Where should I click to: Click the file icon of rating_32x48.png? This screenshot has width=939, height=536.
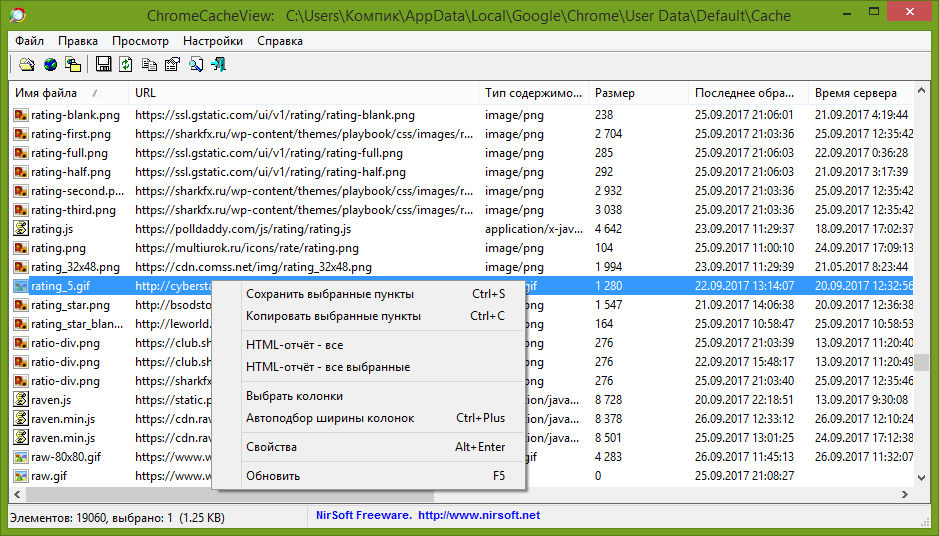[21, 267]
